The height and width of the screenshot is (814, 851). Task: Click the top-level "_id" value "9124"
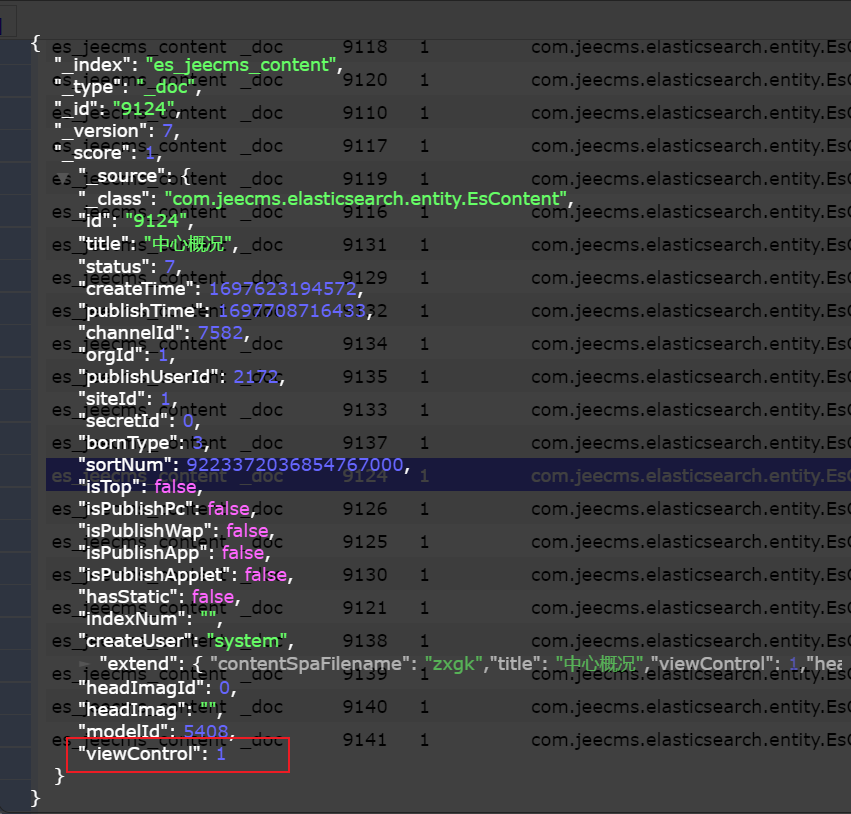pyautogui.click(x=143, y=109)
